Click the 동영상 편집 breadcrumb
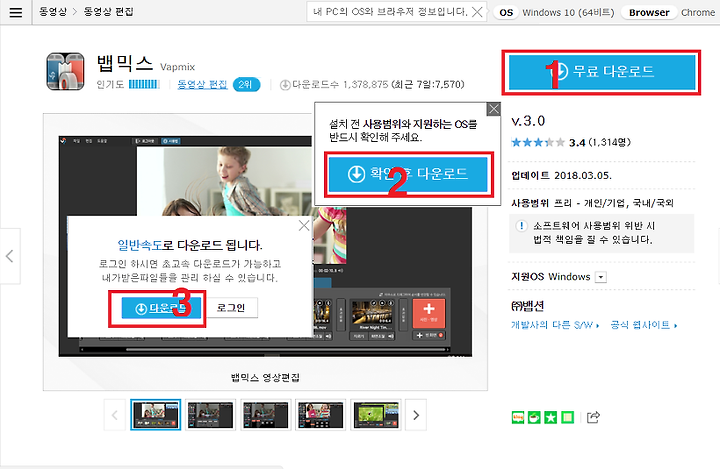This screenshot has width=720, height=469. (x=108, y=12)
